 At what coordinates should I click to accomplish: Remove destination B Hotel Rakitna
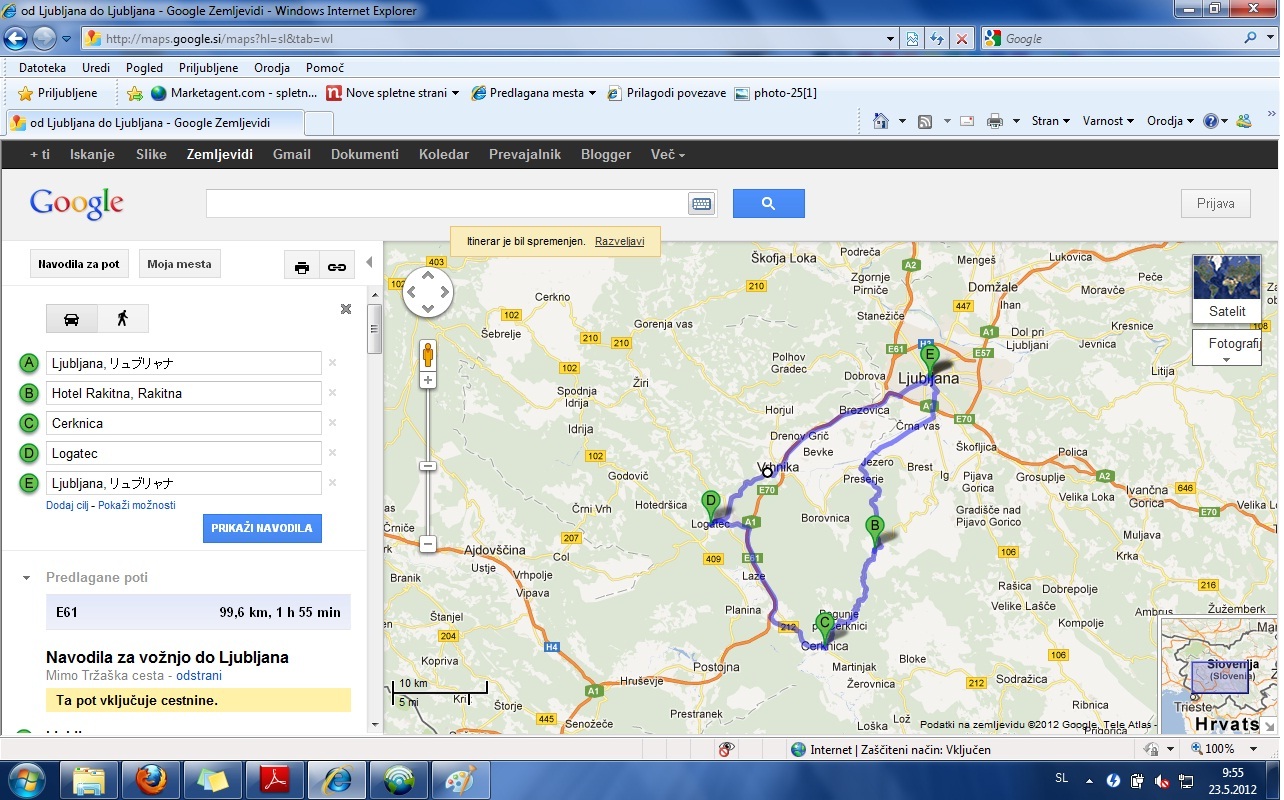[333, 393]
